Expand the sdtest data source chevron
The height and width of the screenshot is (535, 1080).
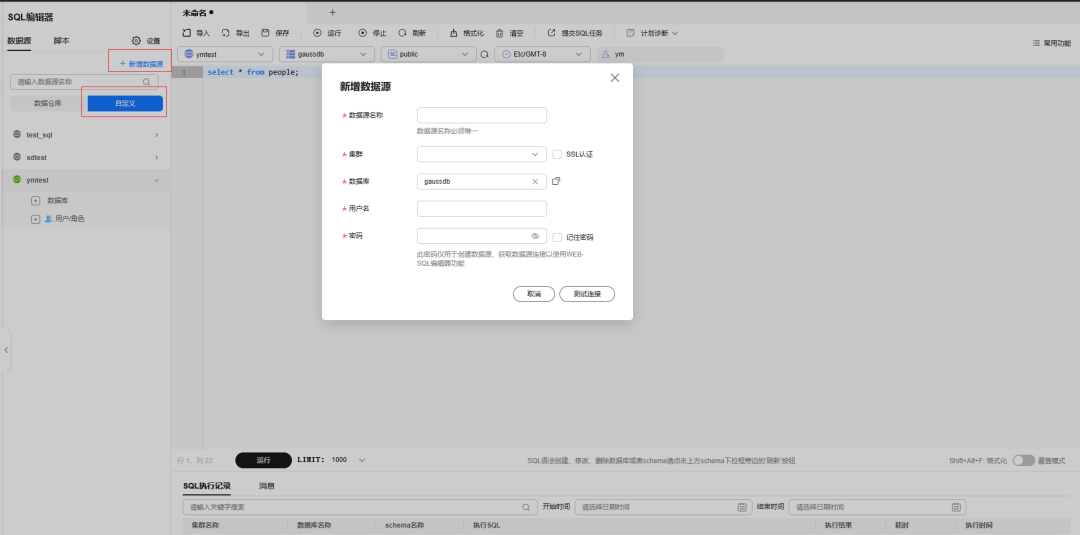[156, 158]
